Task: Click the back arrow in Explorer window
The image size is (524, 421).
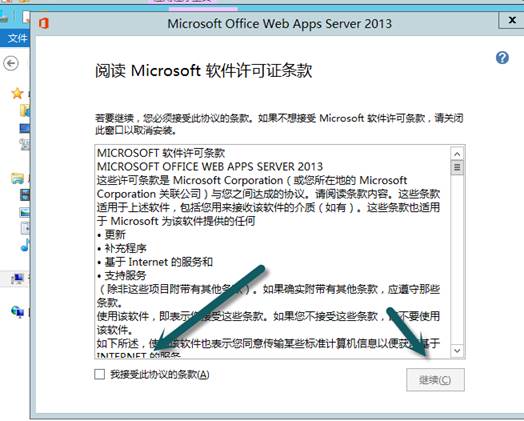Action: pos(11,63)
